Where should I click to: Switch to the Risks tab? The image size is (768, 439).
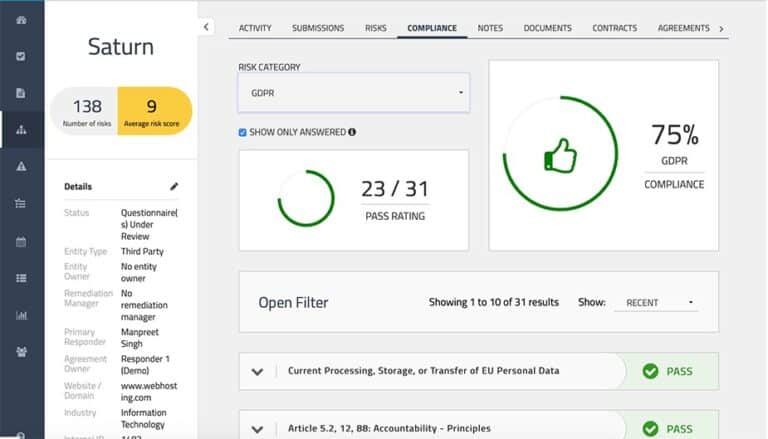375,28
